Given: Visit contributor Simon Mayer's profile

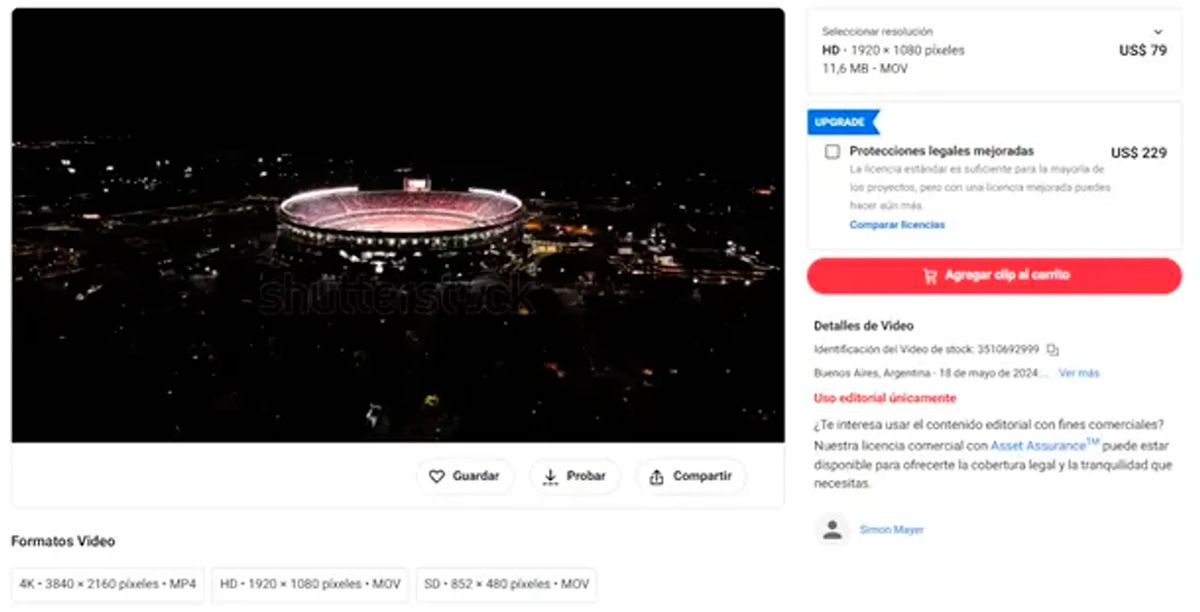Looking at the screenshot, I should point(892,530).
